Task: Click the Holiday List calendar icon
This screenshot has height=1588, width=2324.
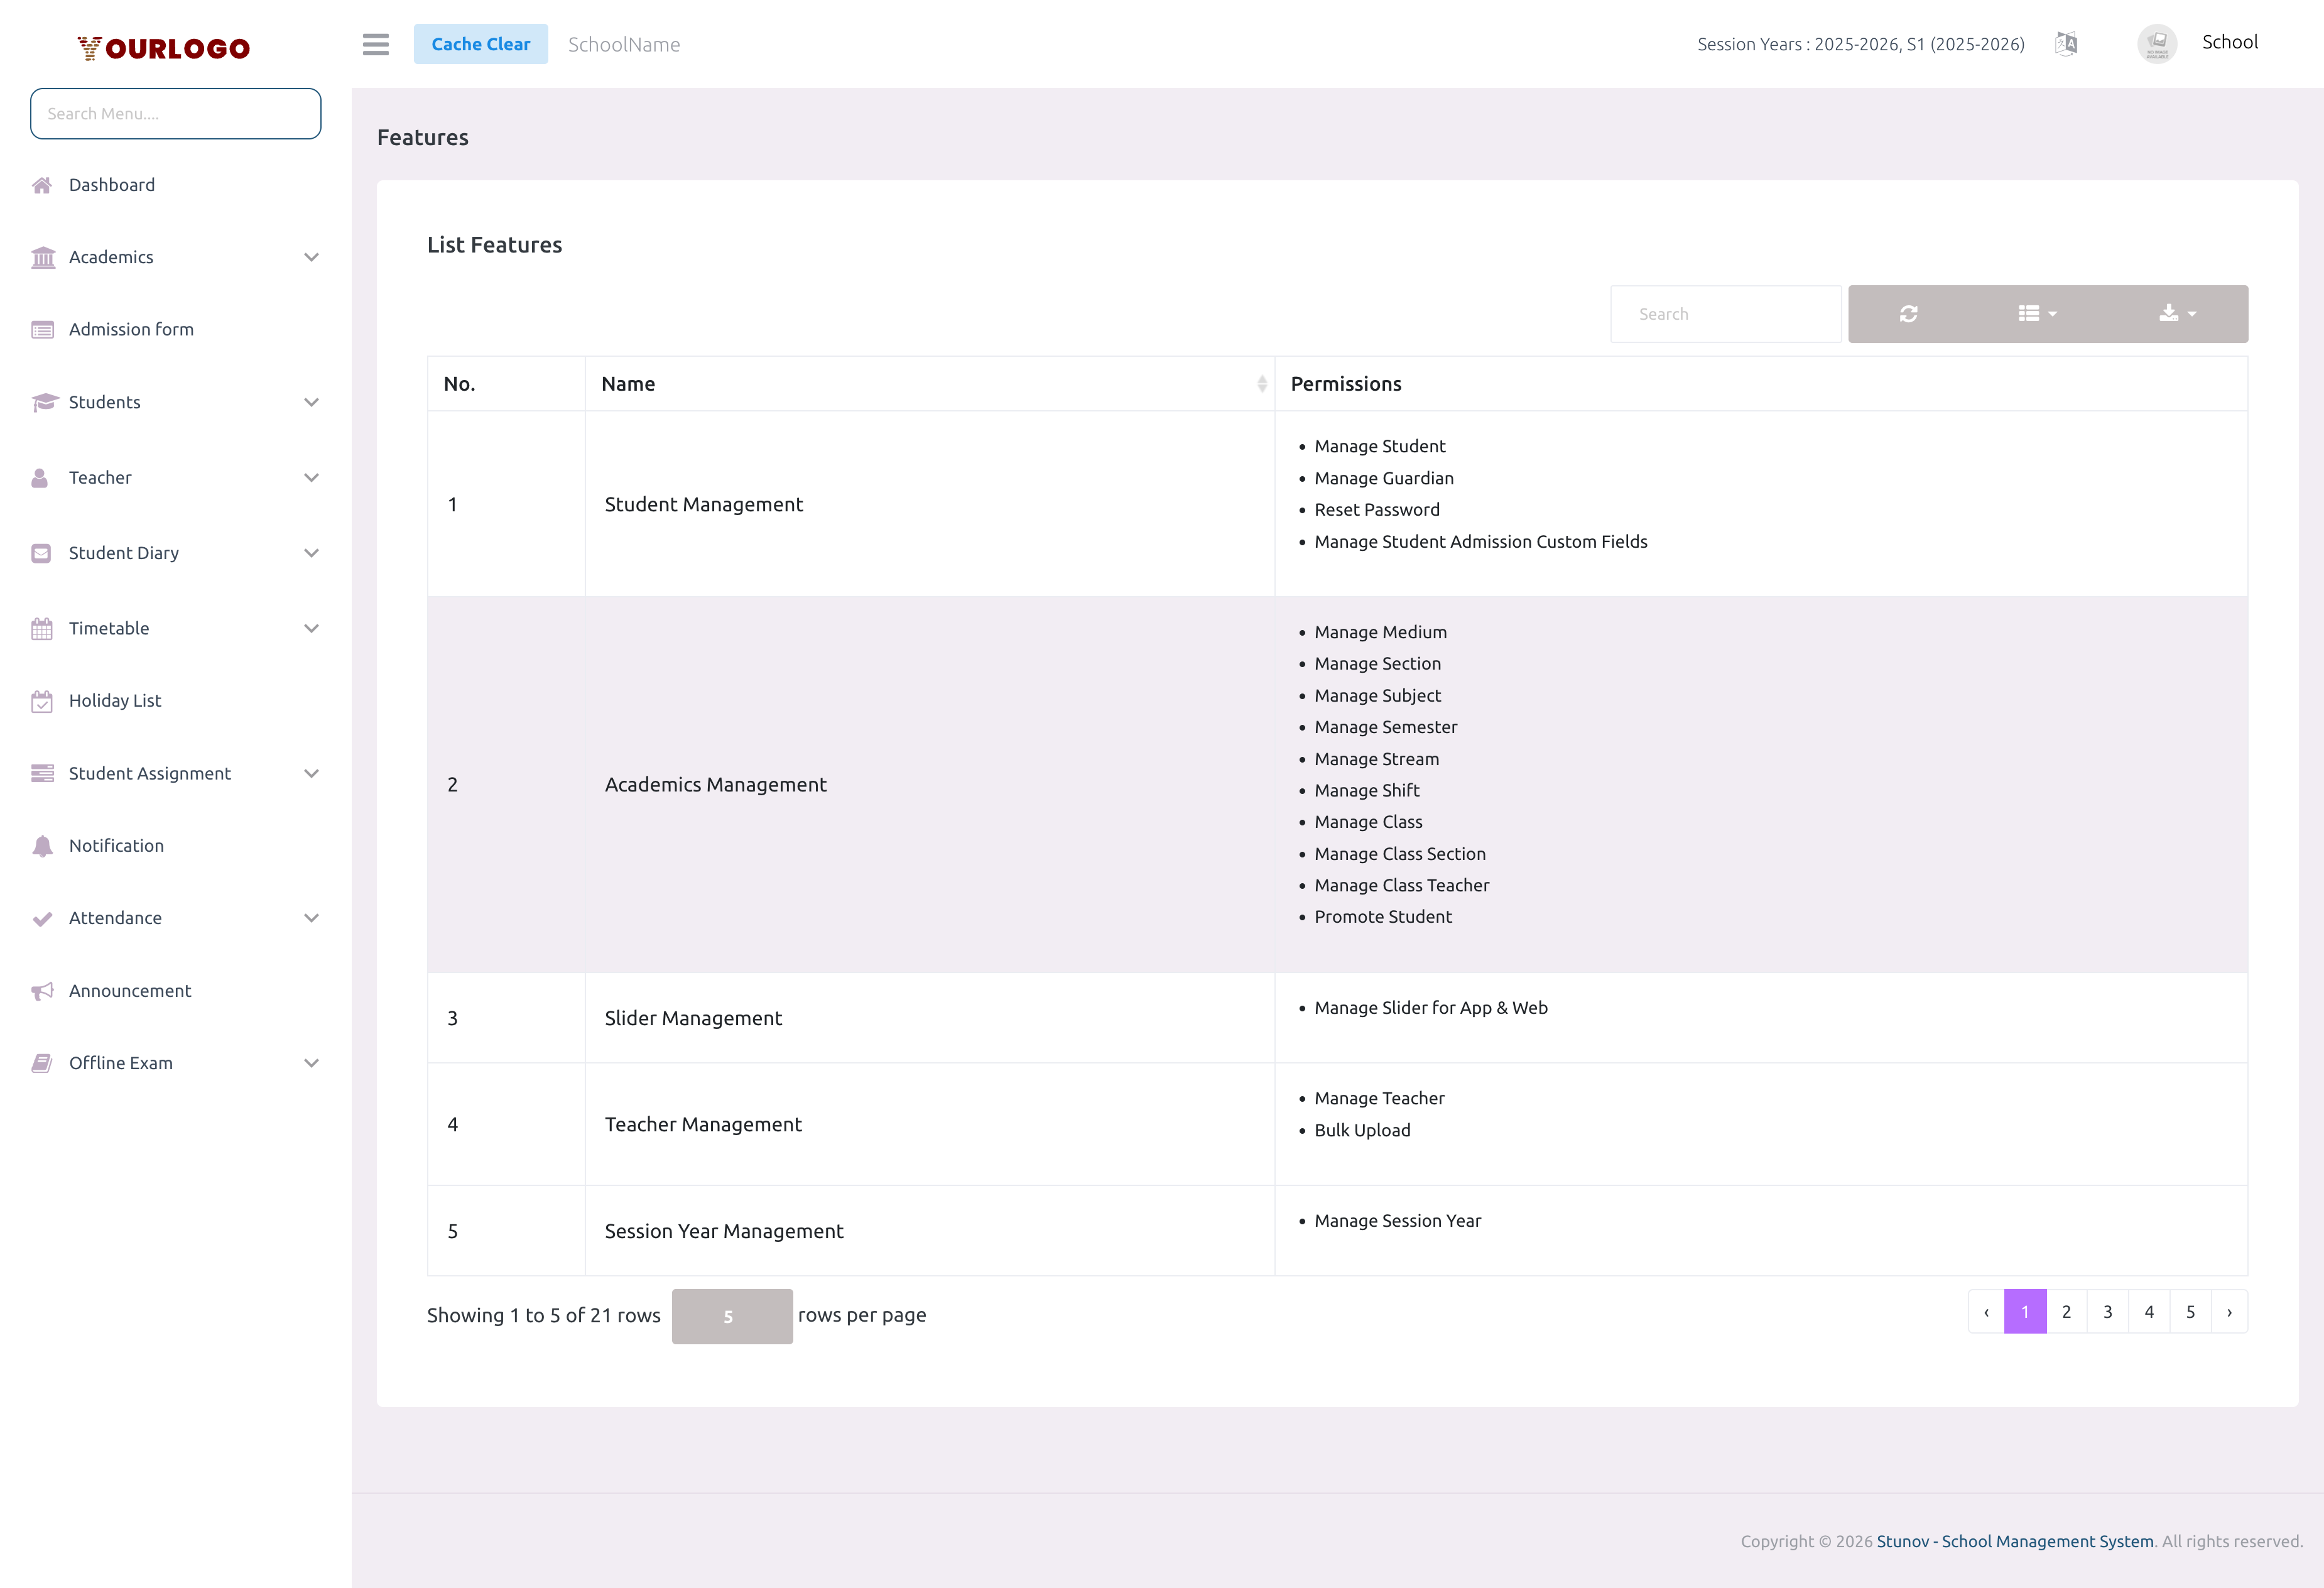Action: pos(42,700)
